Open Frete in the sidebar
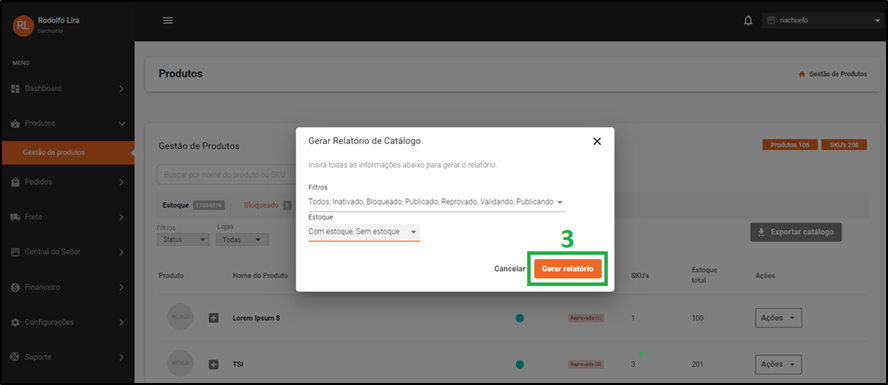This screenshot has width=888, height=385. click(67, 217)
